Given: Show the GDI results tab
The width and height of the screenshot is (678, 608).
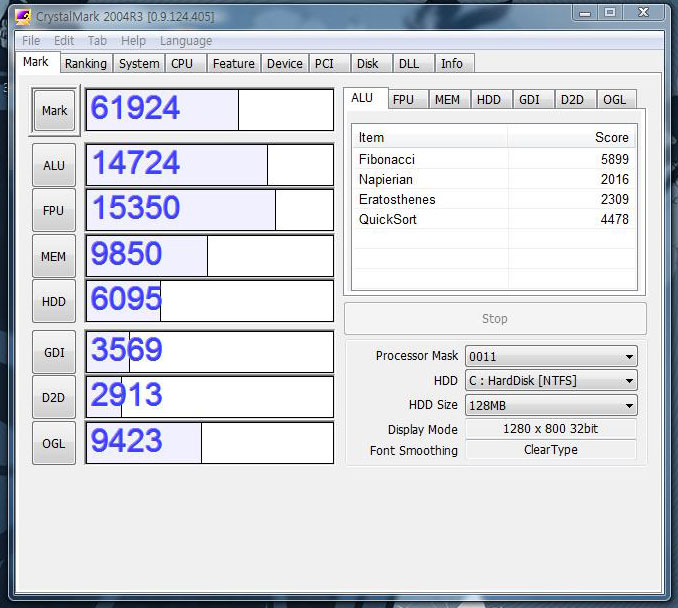Looking at the screenshot, I should coord(533,99).
